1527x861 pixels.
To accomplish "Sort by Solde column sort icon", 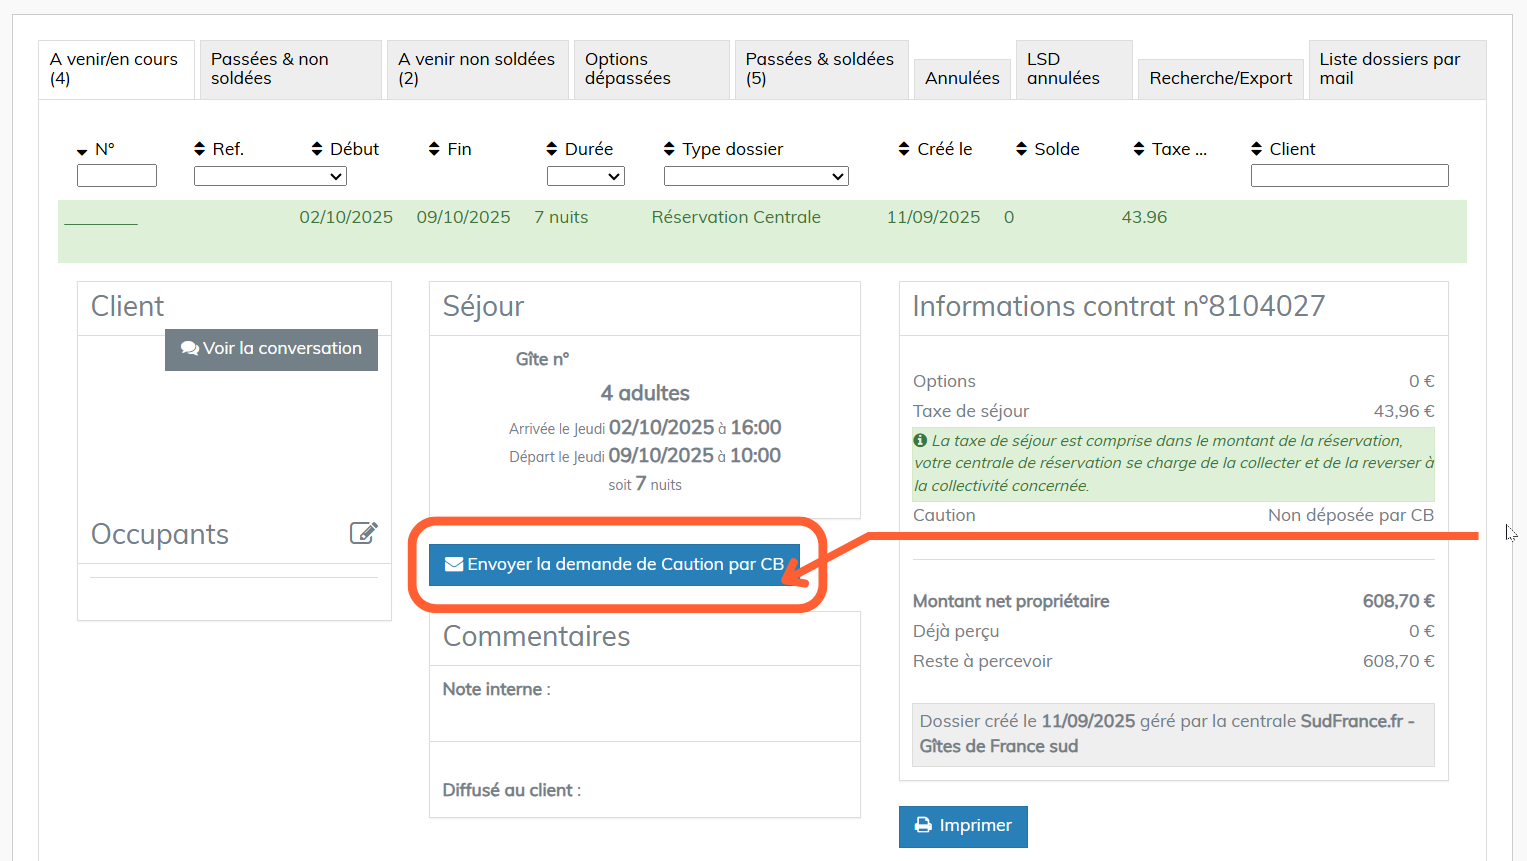I will coord(1021,149).
